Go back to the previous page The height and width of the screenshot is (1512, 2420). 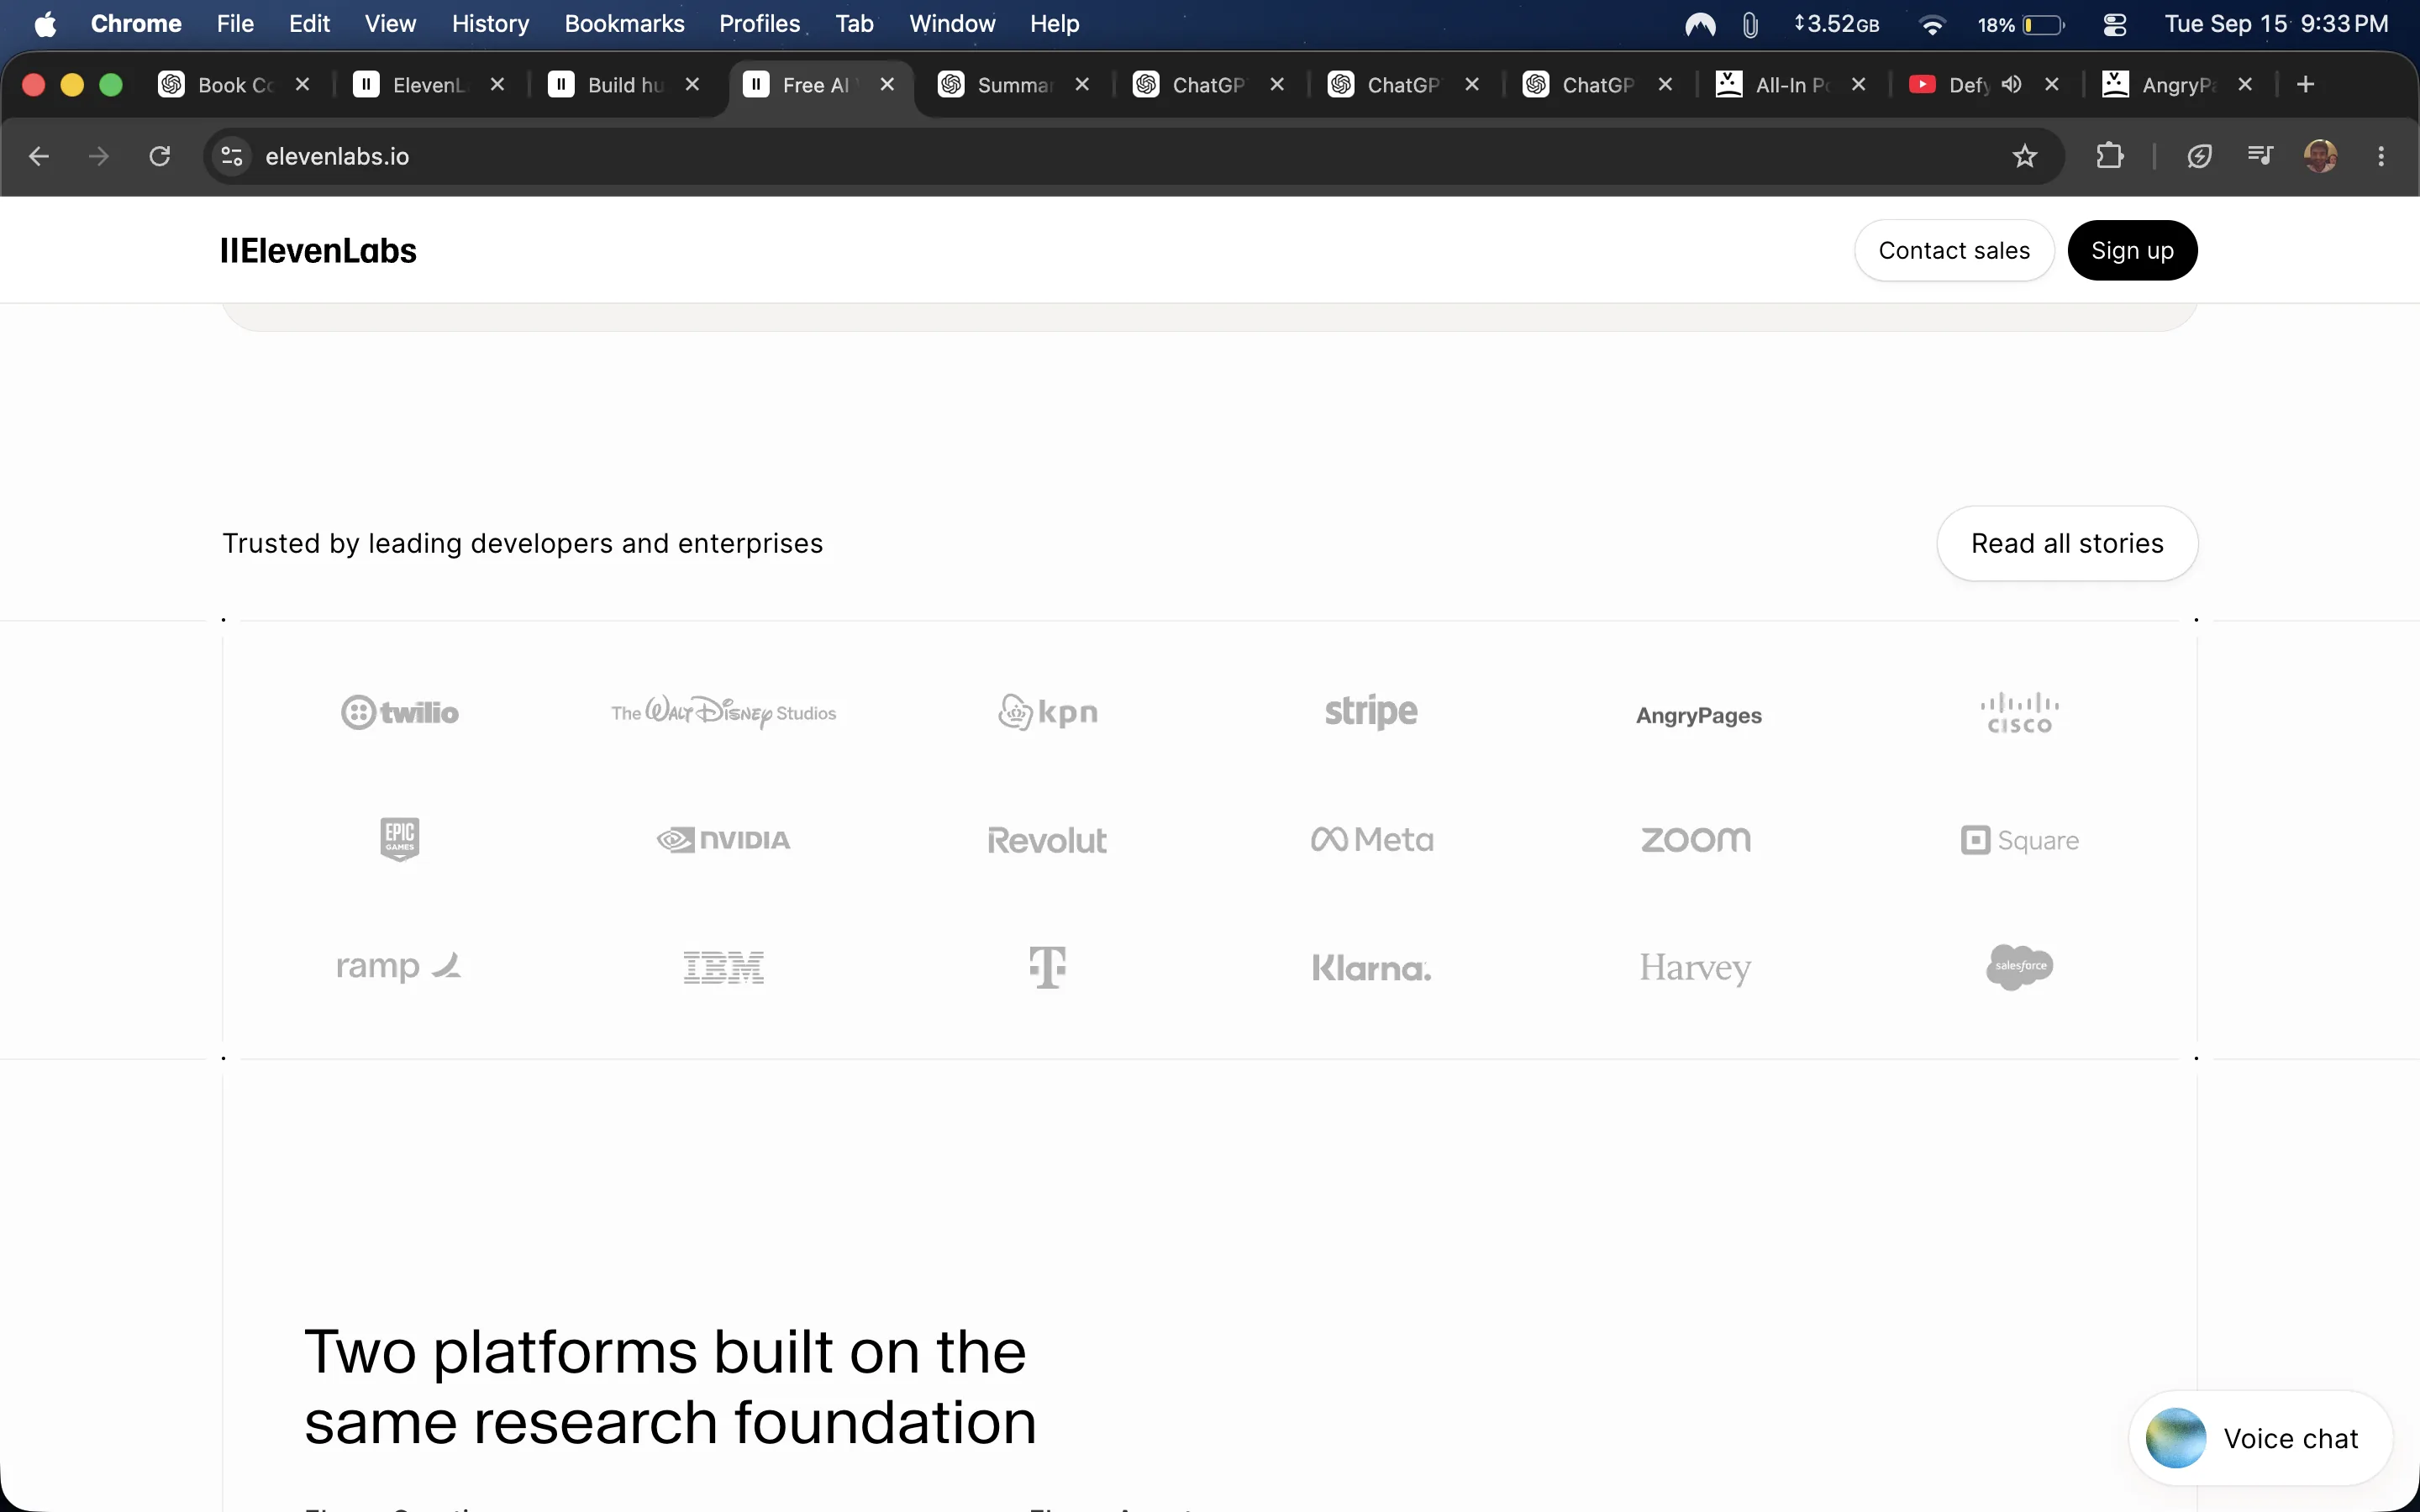[39, 156]
